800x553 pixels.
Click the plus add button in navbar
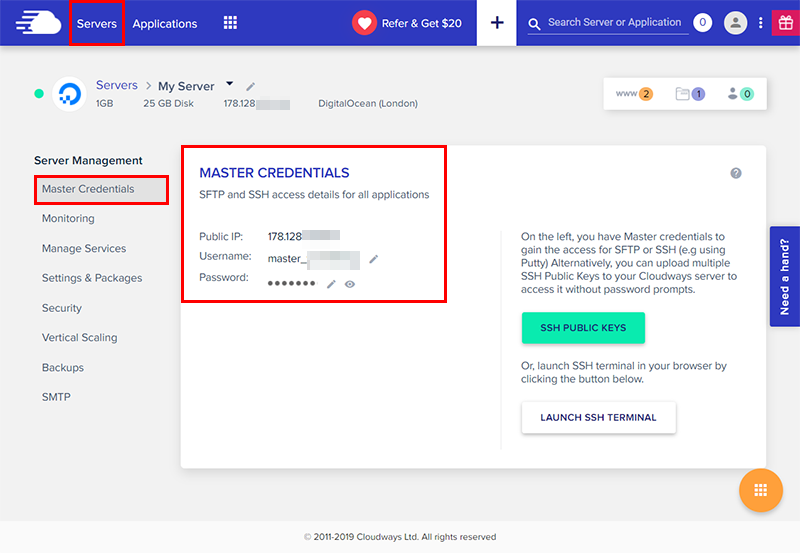[497, 23]
